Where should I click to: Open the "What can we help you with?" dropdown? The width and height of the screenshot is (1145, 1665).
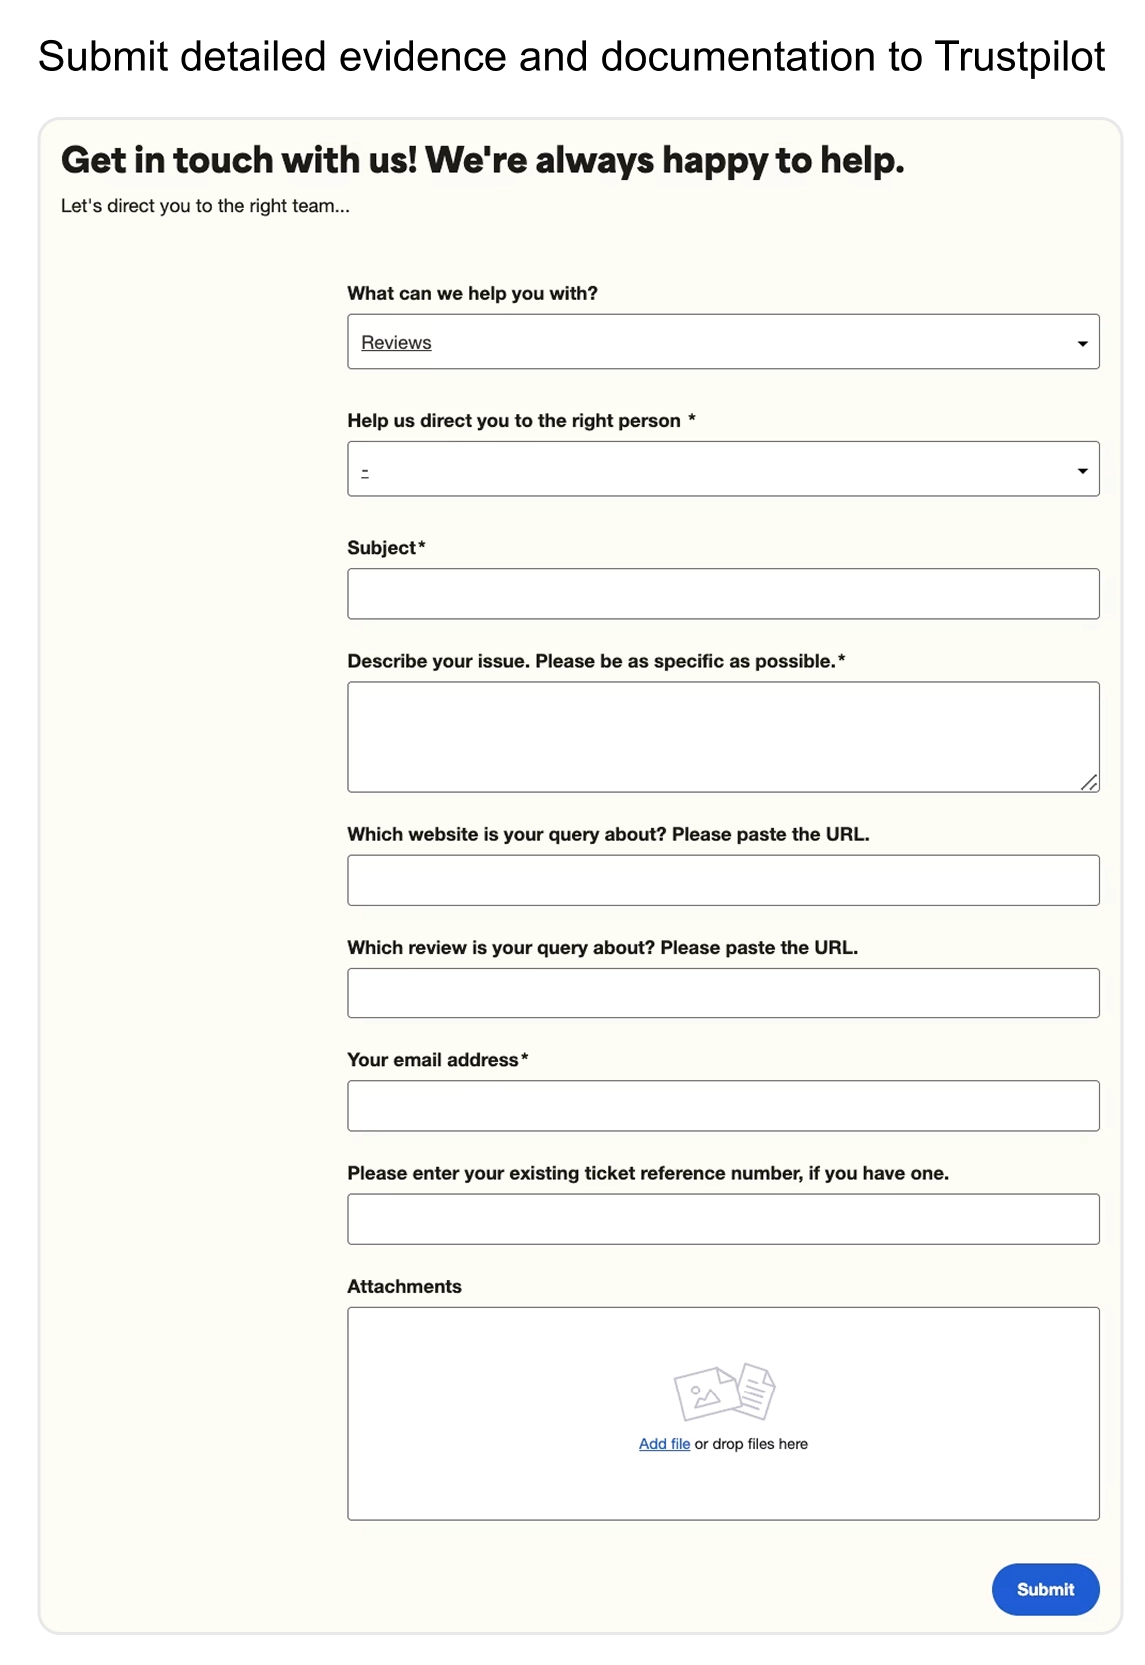pyautogui.click(x=722, y=342)
